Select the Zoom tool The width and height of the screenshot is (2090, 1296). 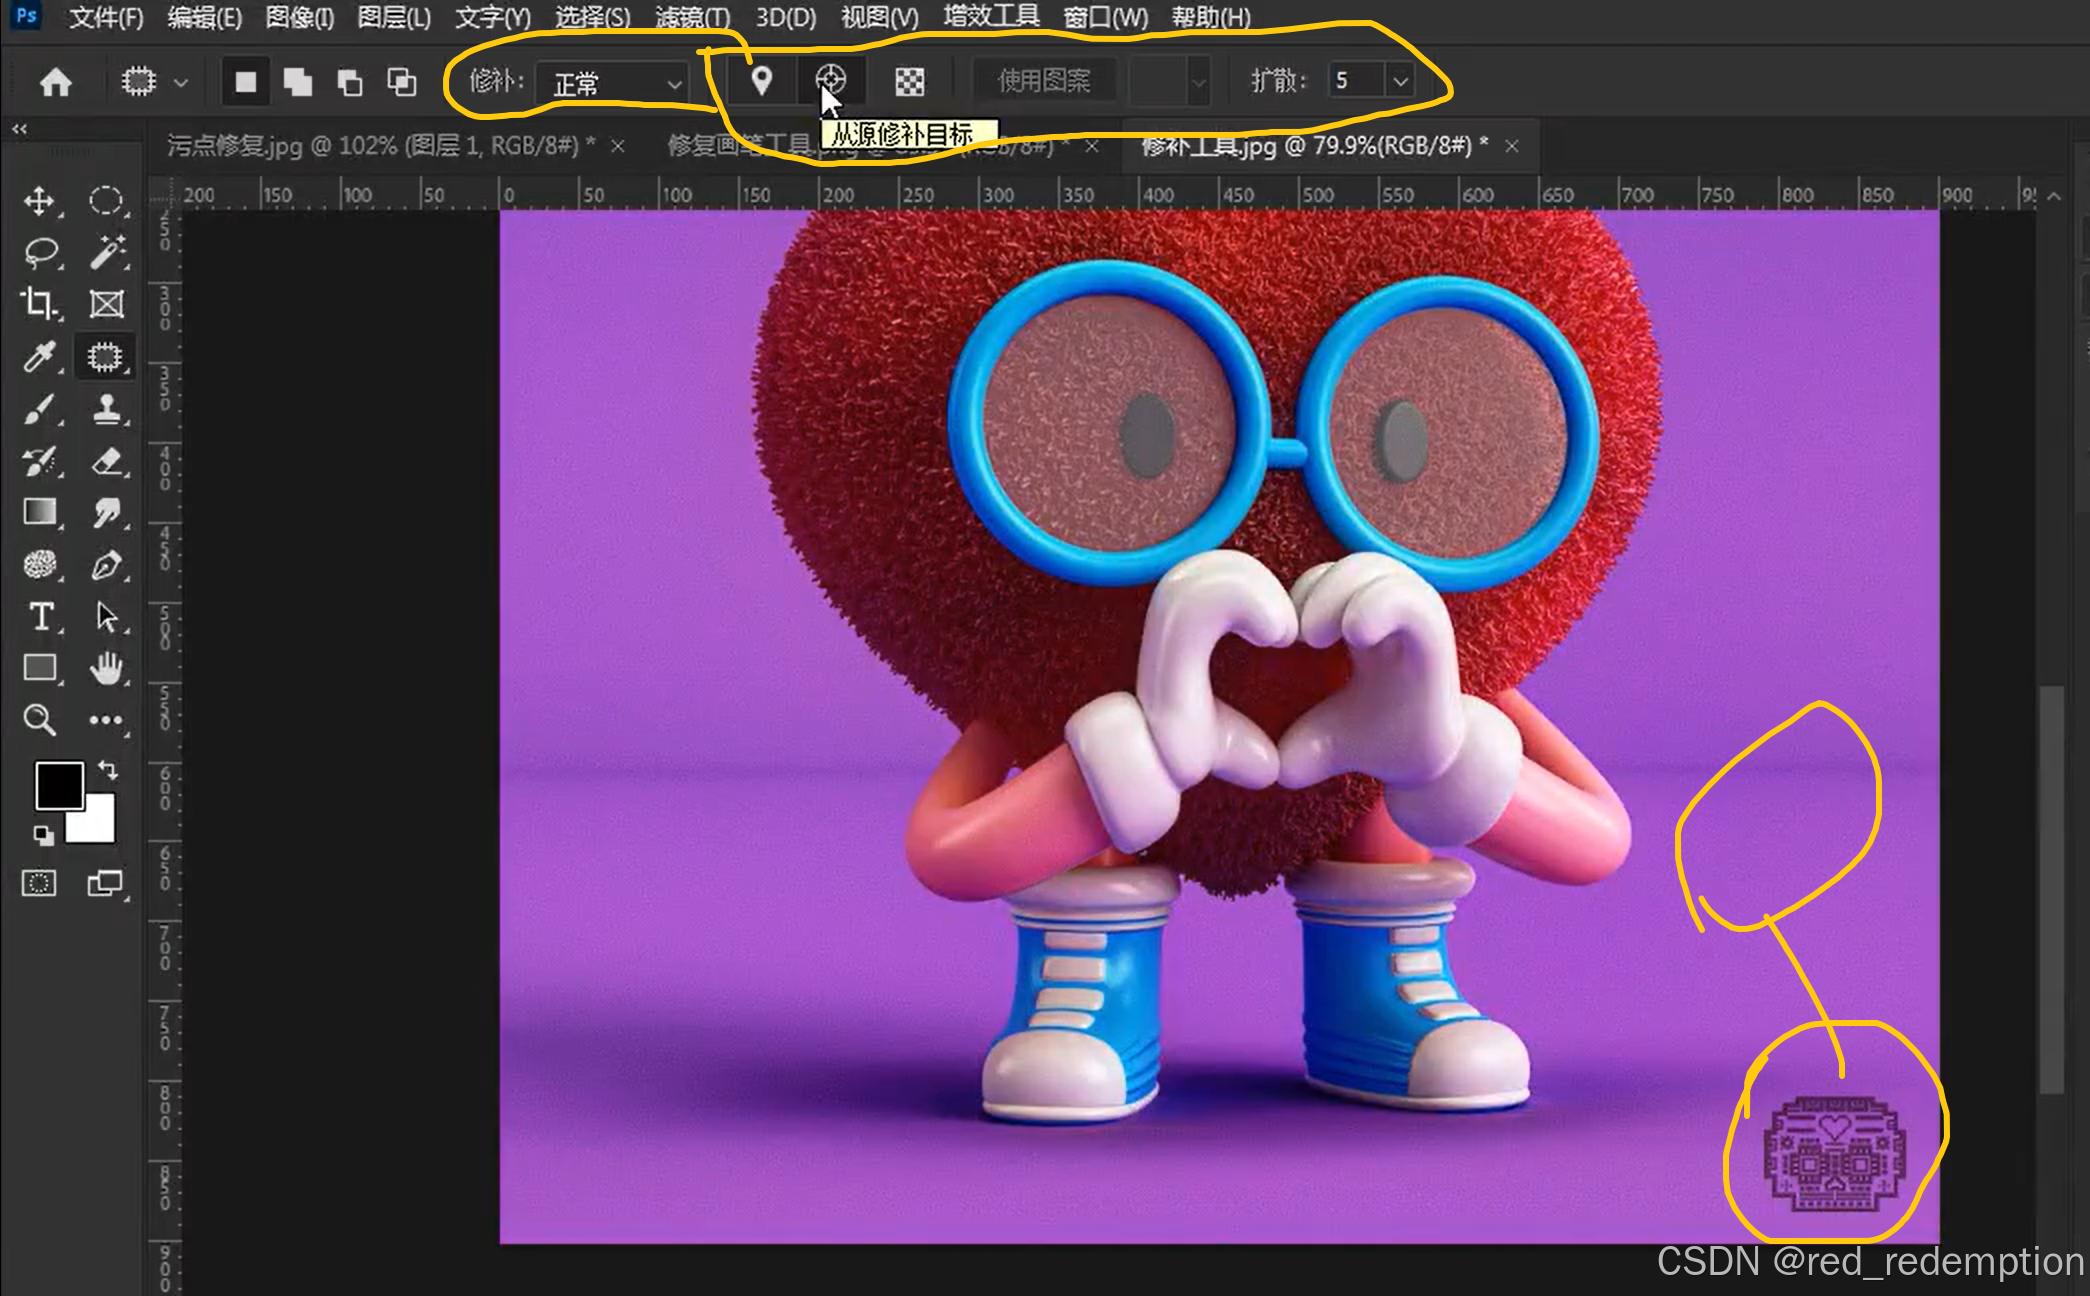(x=39, y=720)
